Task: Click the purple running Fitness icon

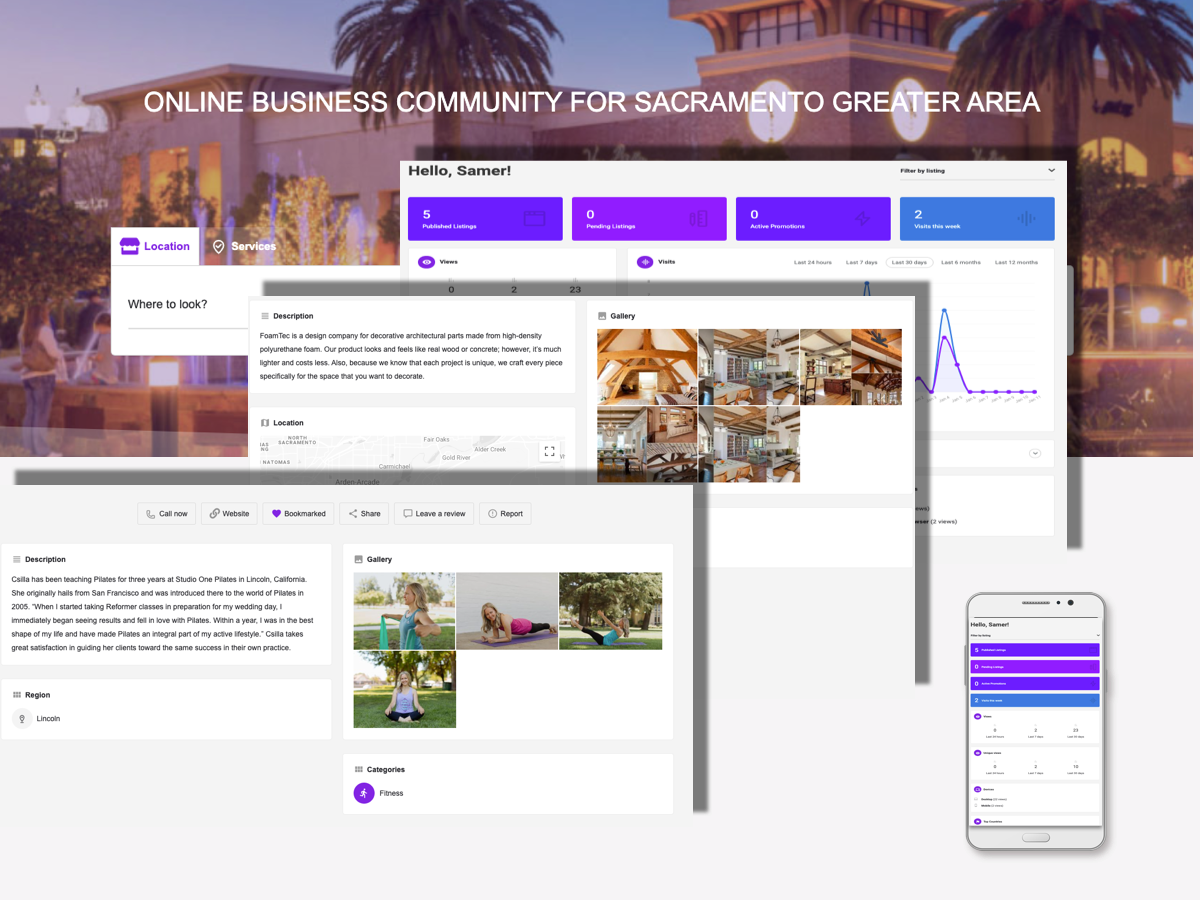Action: [x=364, y=793]
